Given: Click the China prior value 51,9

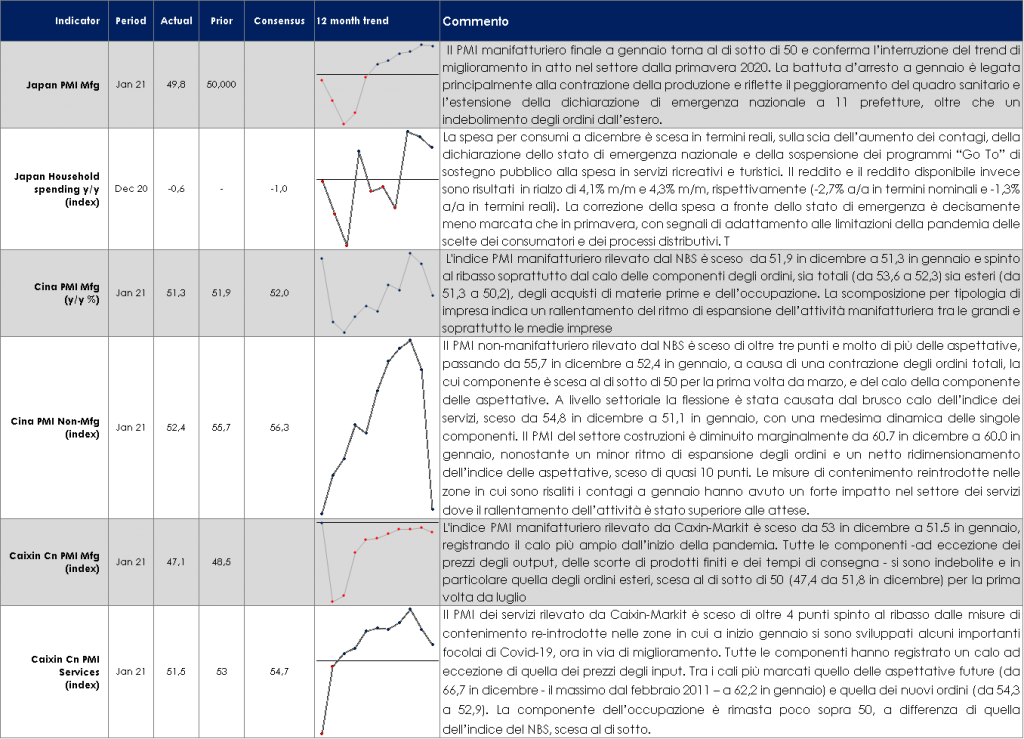Looking at the screenshot, I should tap(221, 293).
